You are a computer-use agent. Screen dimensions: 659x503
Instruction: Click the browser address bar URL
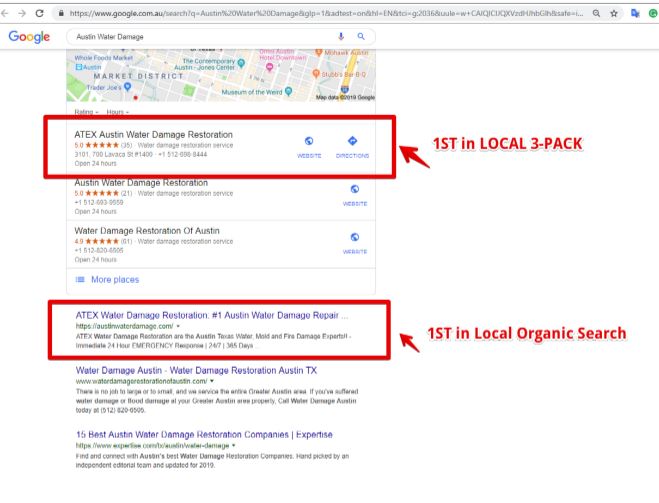coord(326,13)
